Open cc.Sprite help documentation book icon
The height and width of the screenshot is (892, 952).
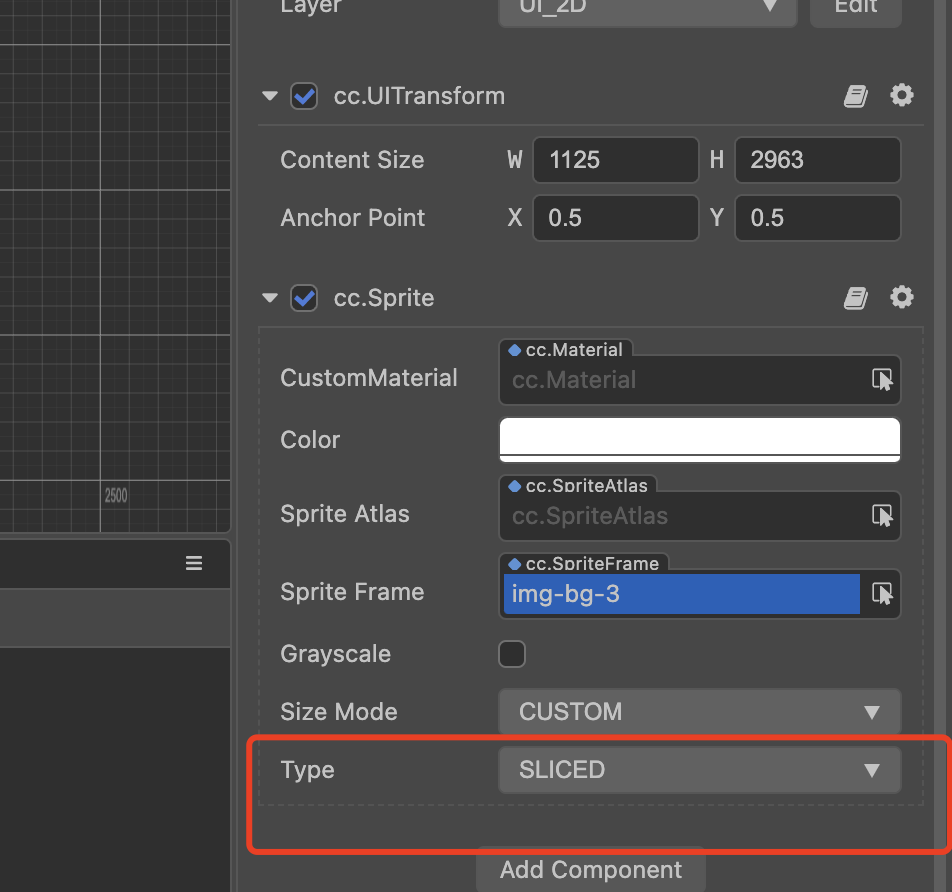[x=855, y=298]
